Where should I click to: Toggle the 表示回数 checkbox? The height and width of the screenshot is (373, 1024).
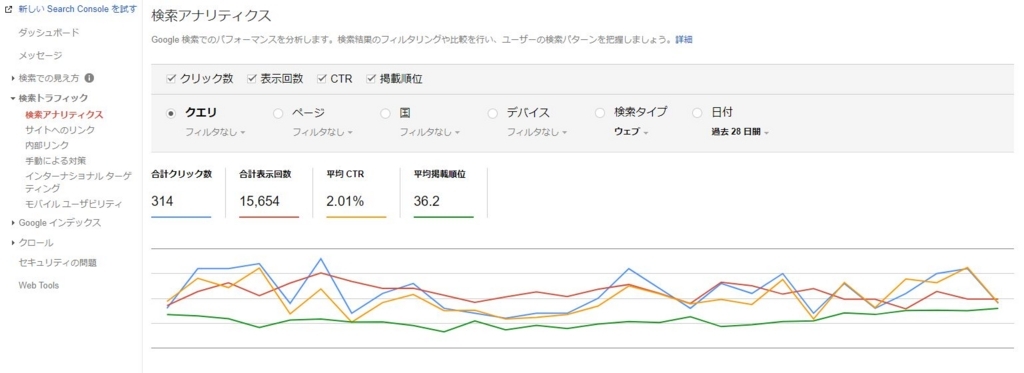pos(251,79)
